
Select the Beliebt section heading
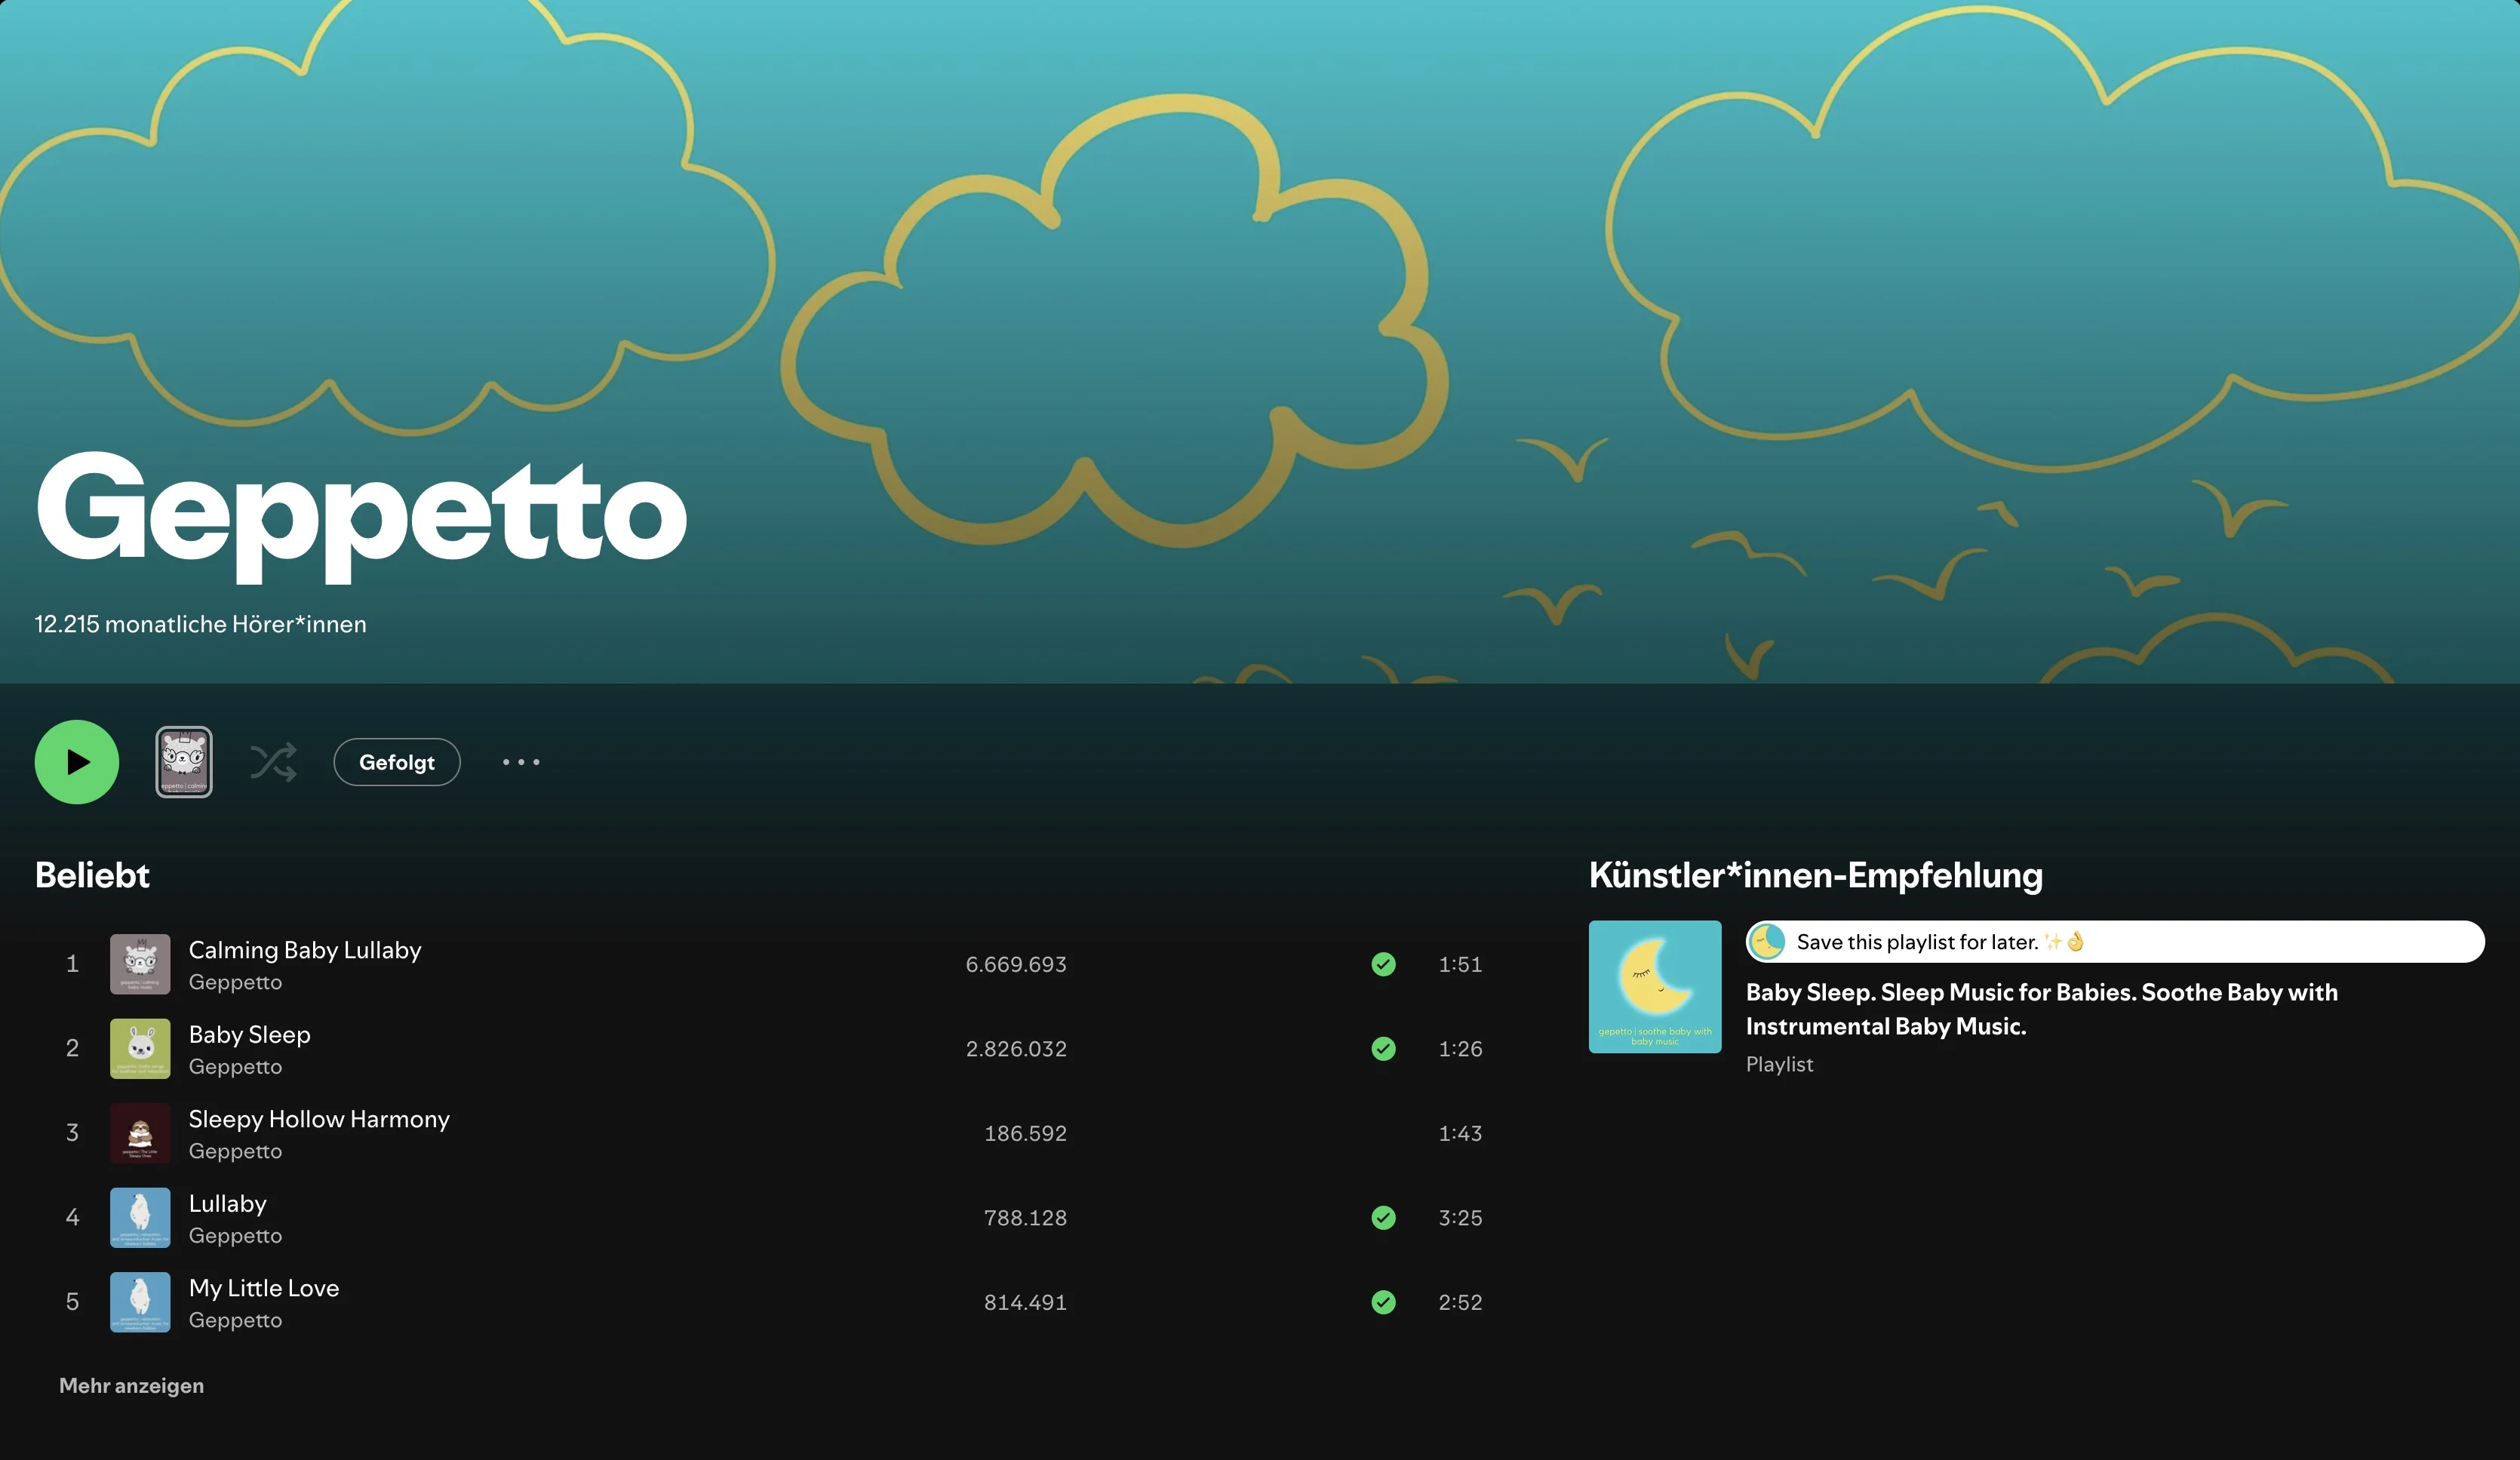[92, 875]
